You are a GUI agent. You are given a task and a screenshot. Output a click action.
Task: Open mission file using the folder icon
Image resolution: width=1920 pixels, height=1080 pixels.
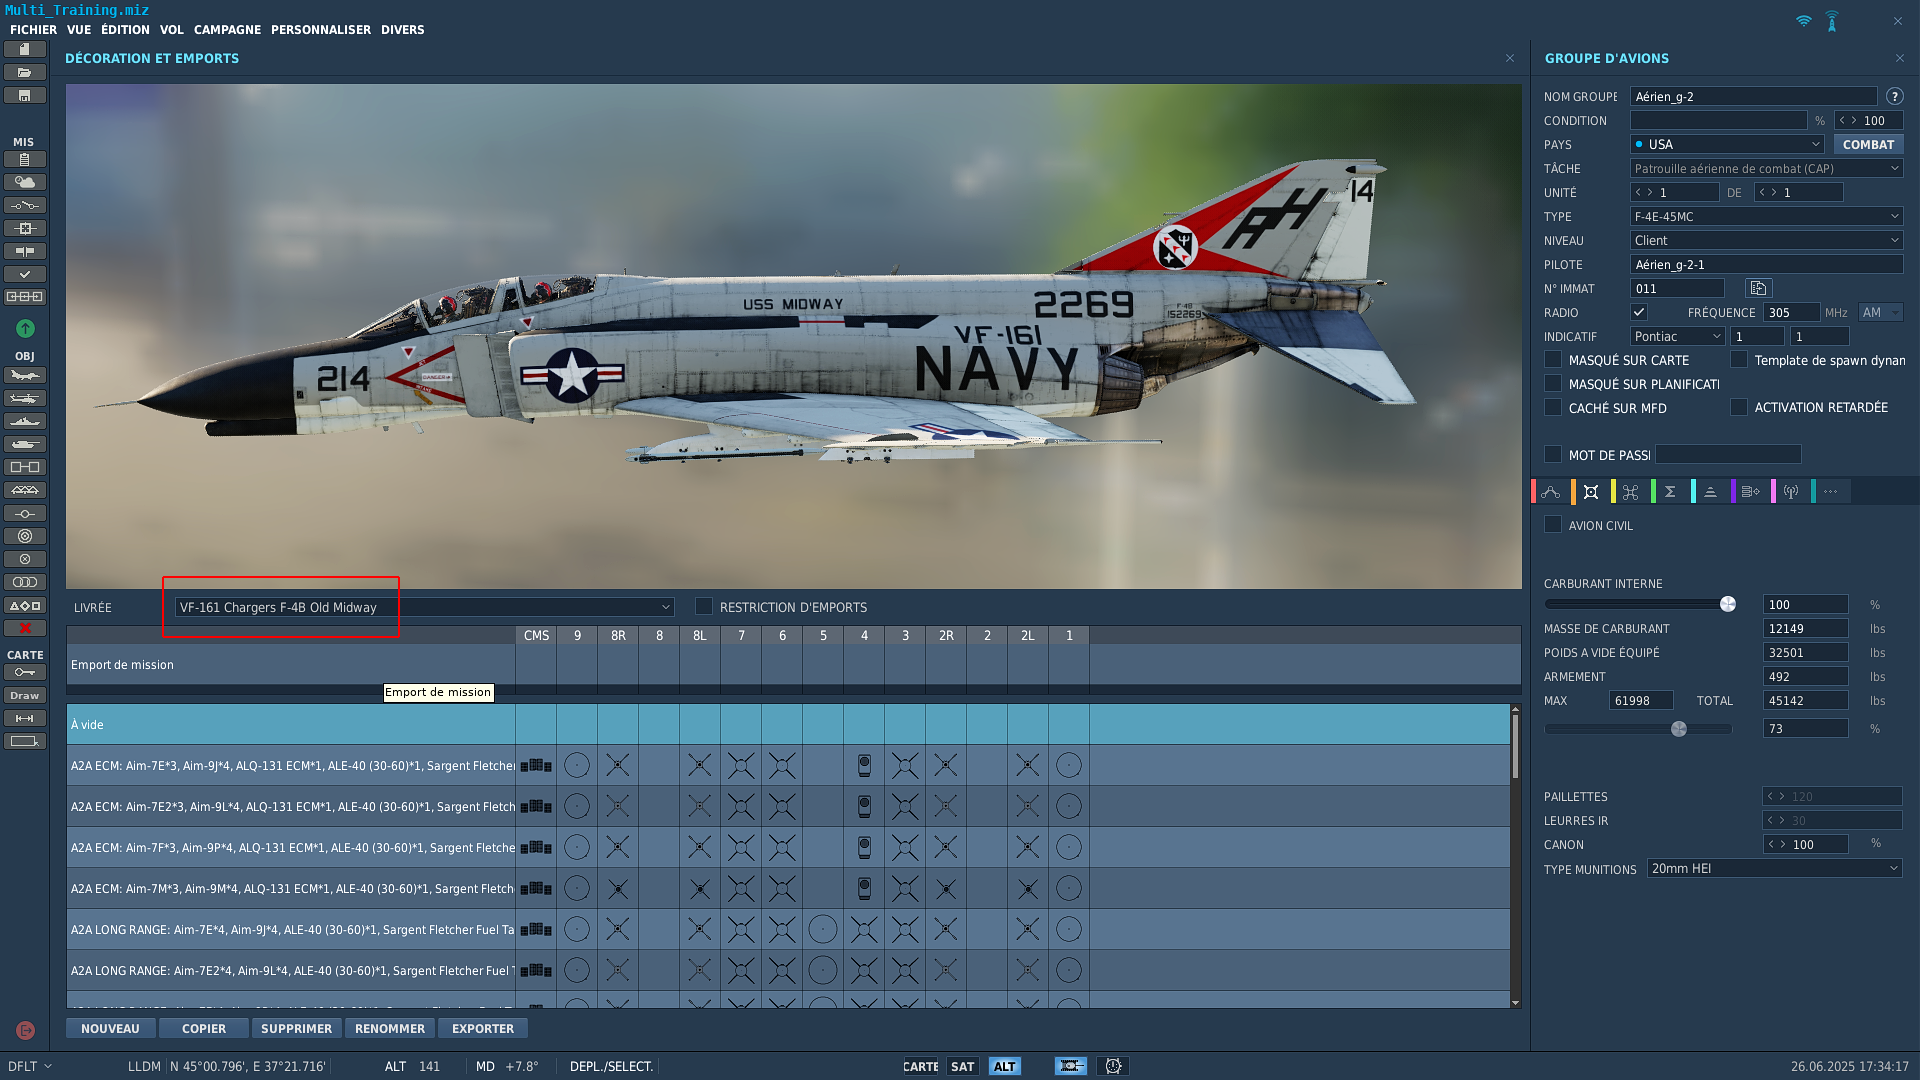pos(25,72)
